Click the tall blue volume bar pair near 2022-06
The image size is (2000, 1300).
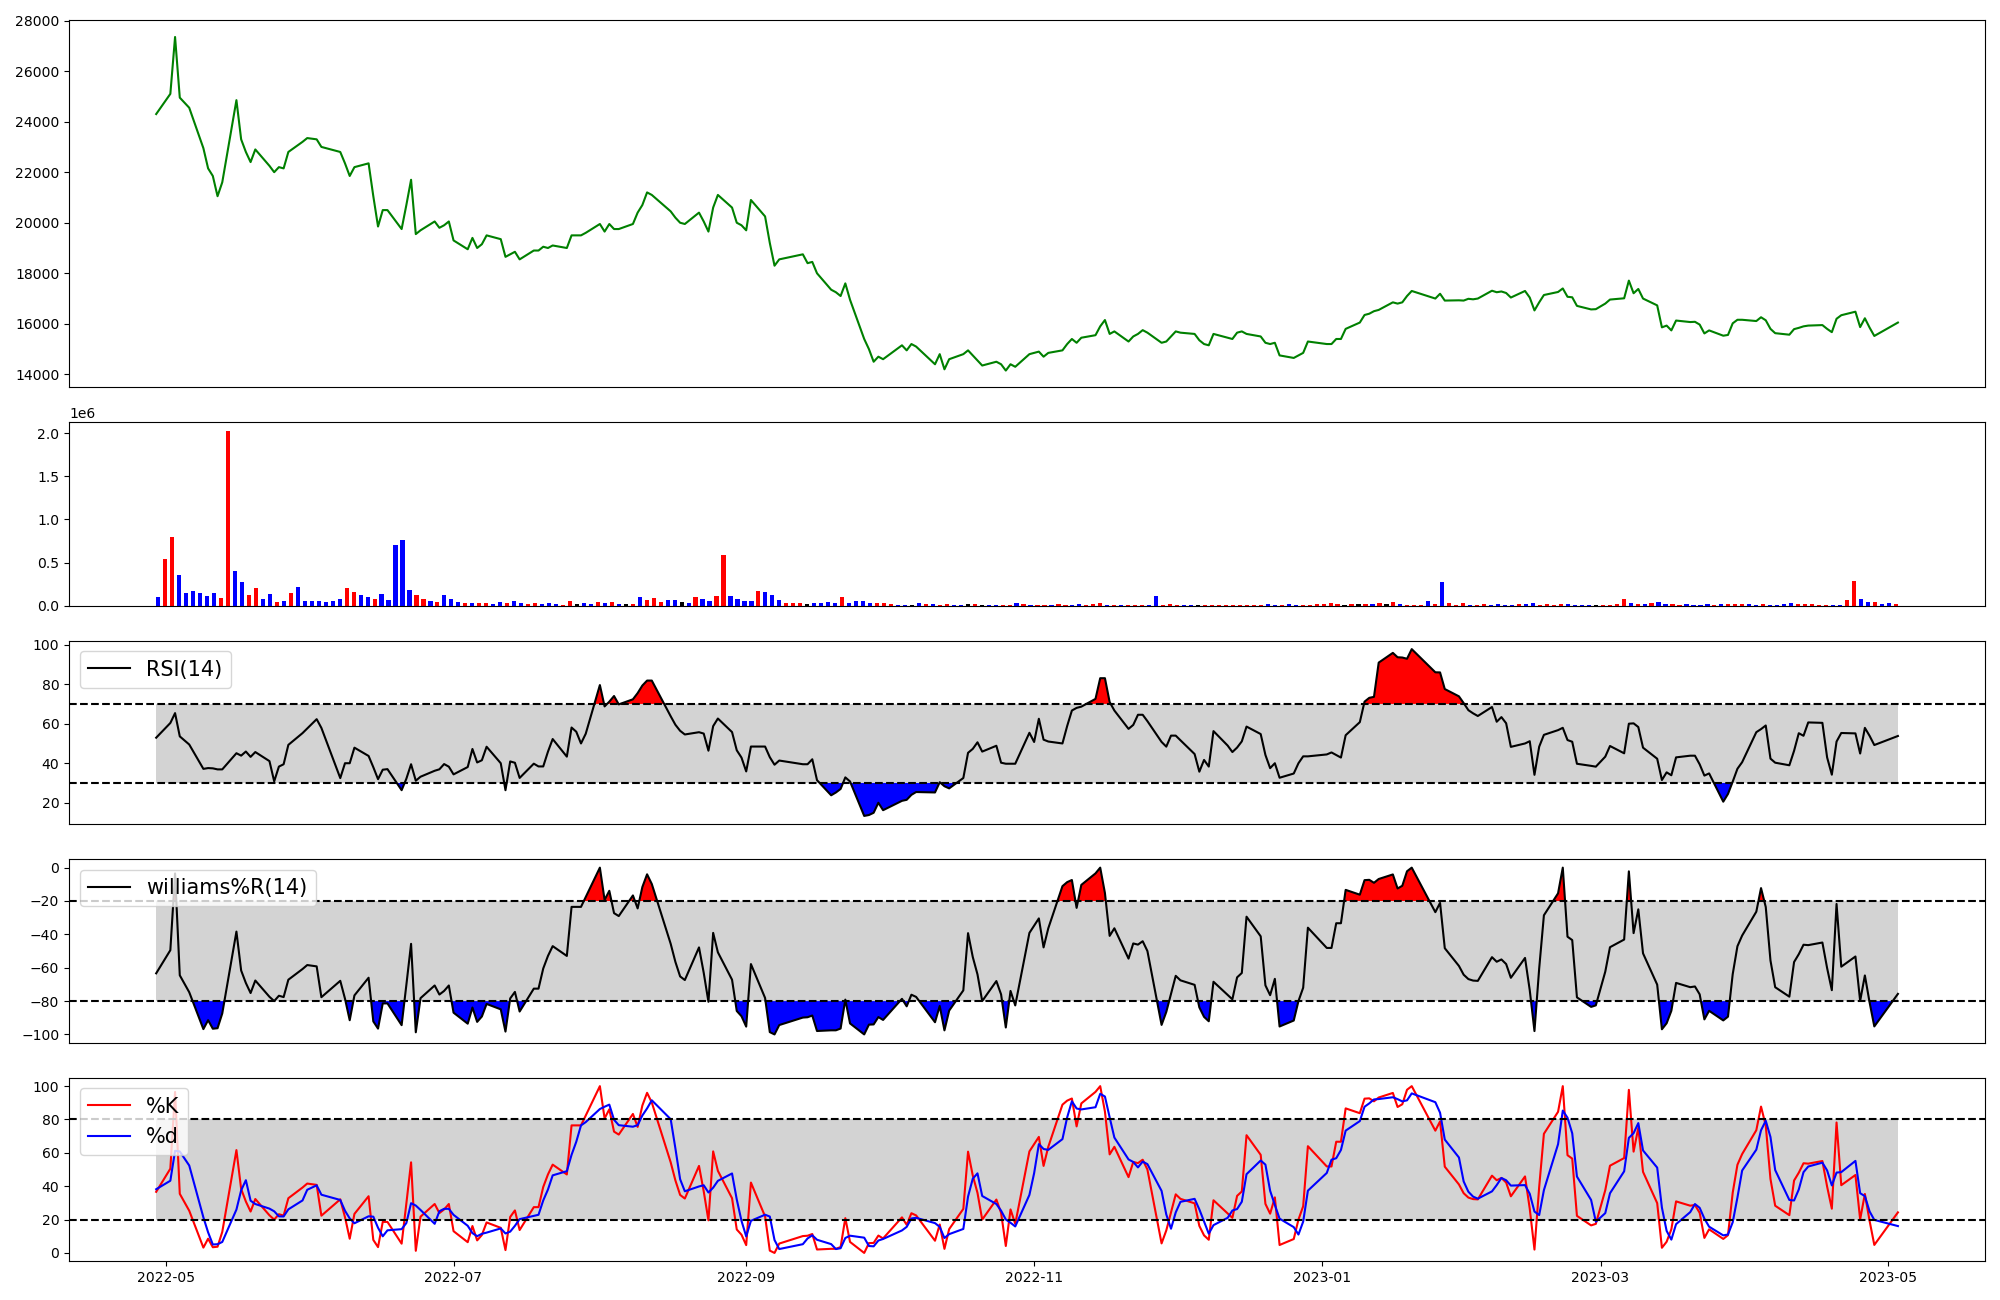tap(399, 575)
